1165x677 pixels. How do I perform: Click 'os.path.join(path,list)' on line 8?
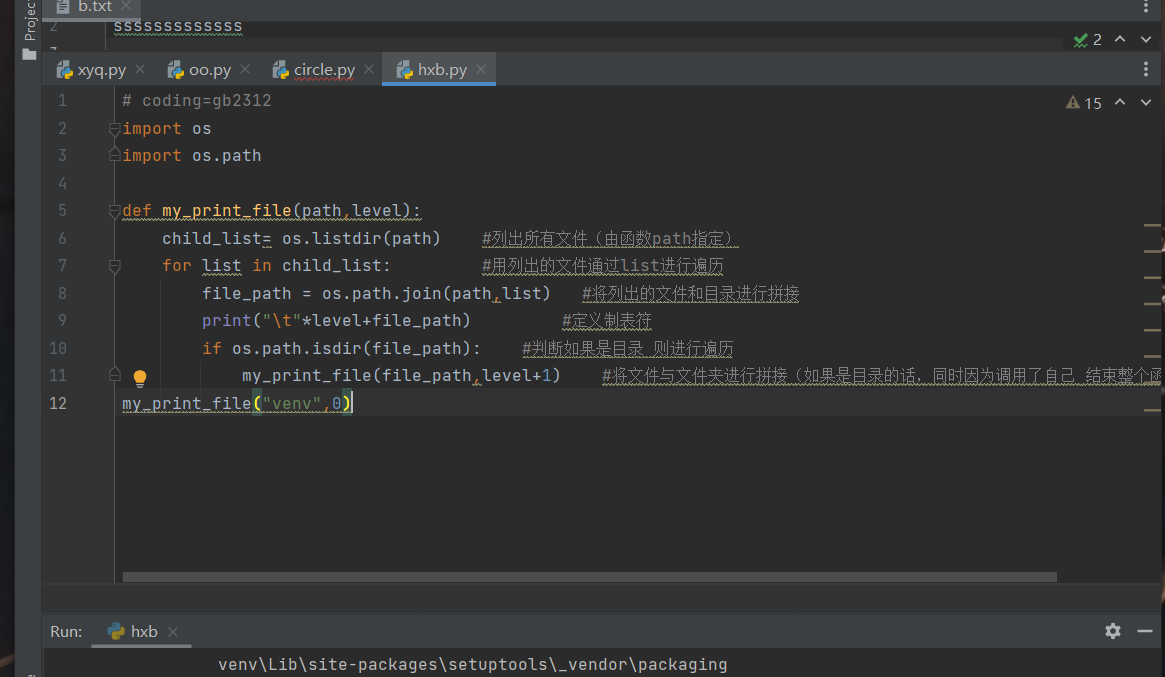point(436,294)
